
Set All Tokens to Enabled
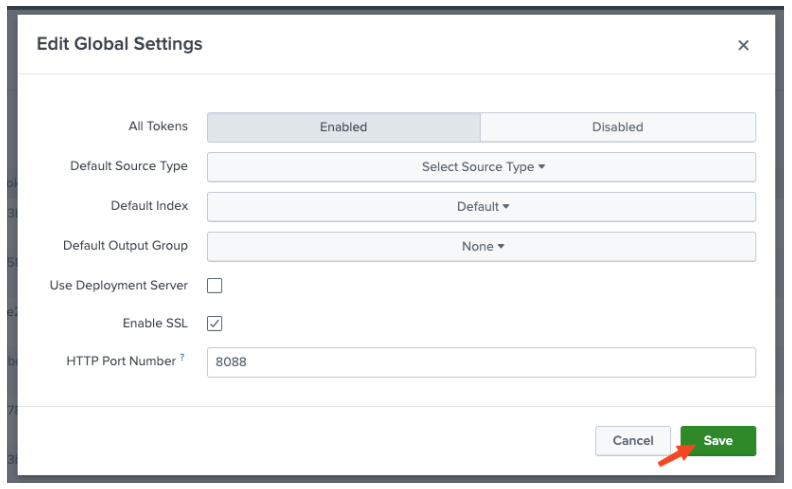coord(343,127)
